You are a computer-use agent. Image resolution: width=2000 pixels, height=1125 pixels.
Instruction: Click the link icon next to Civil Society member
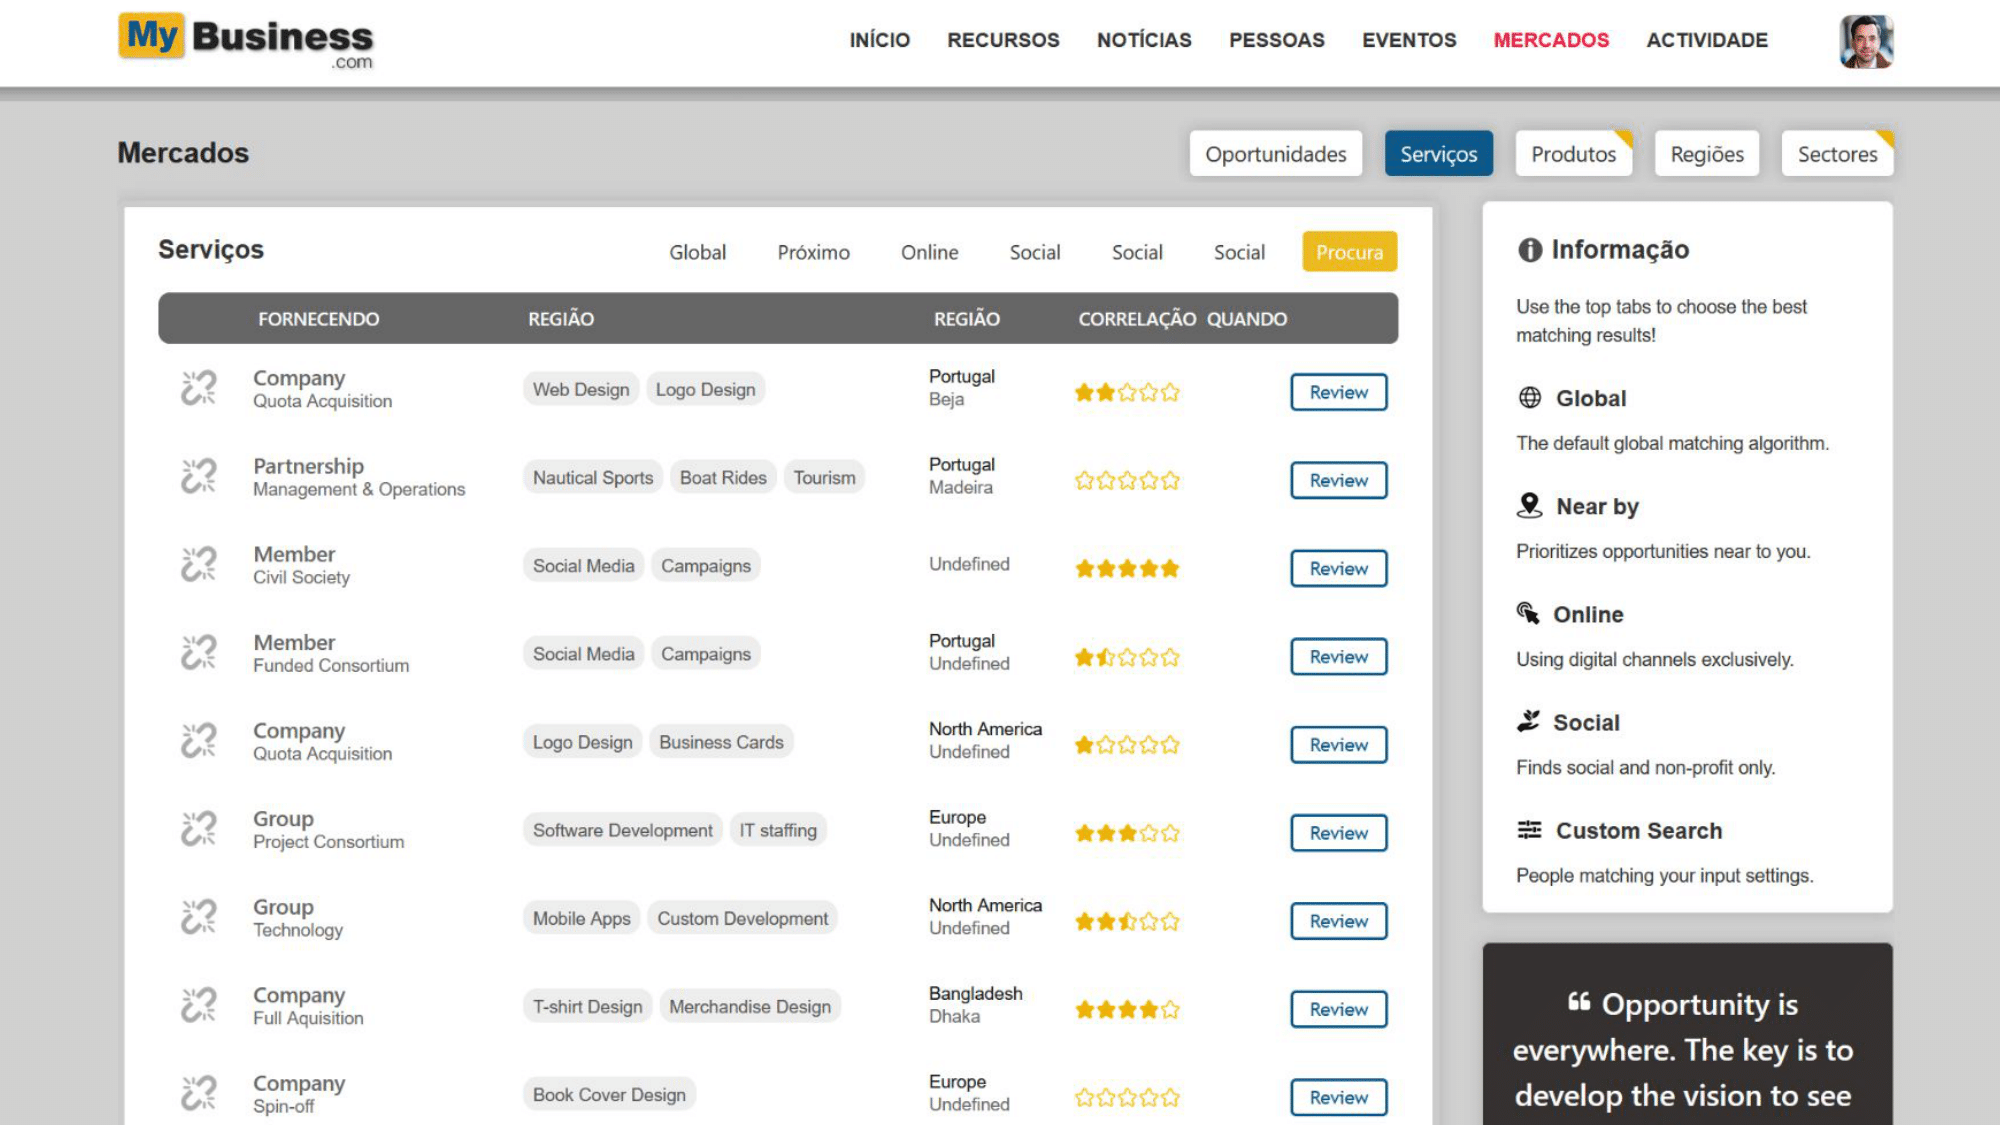tap(198, 564)
